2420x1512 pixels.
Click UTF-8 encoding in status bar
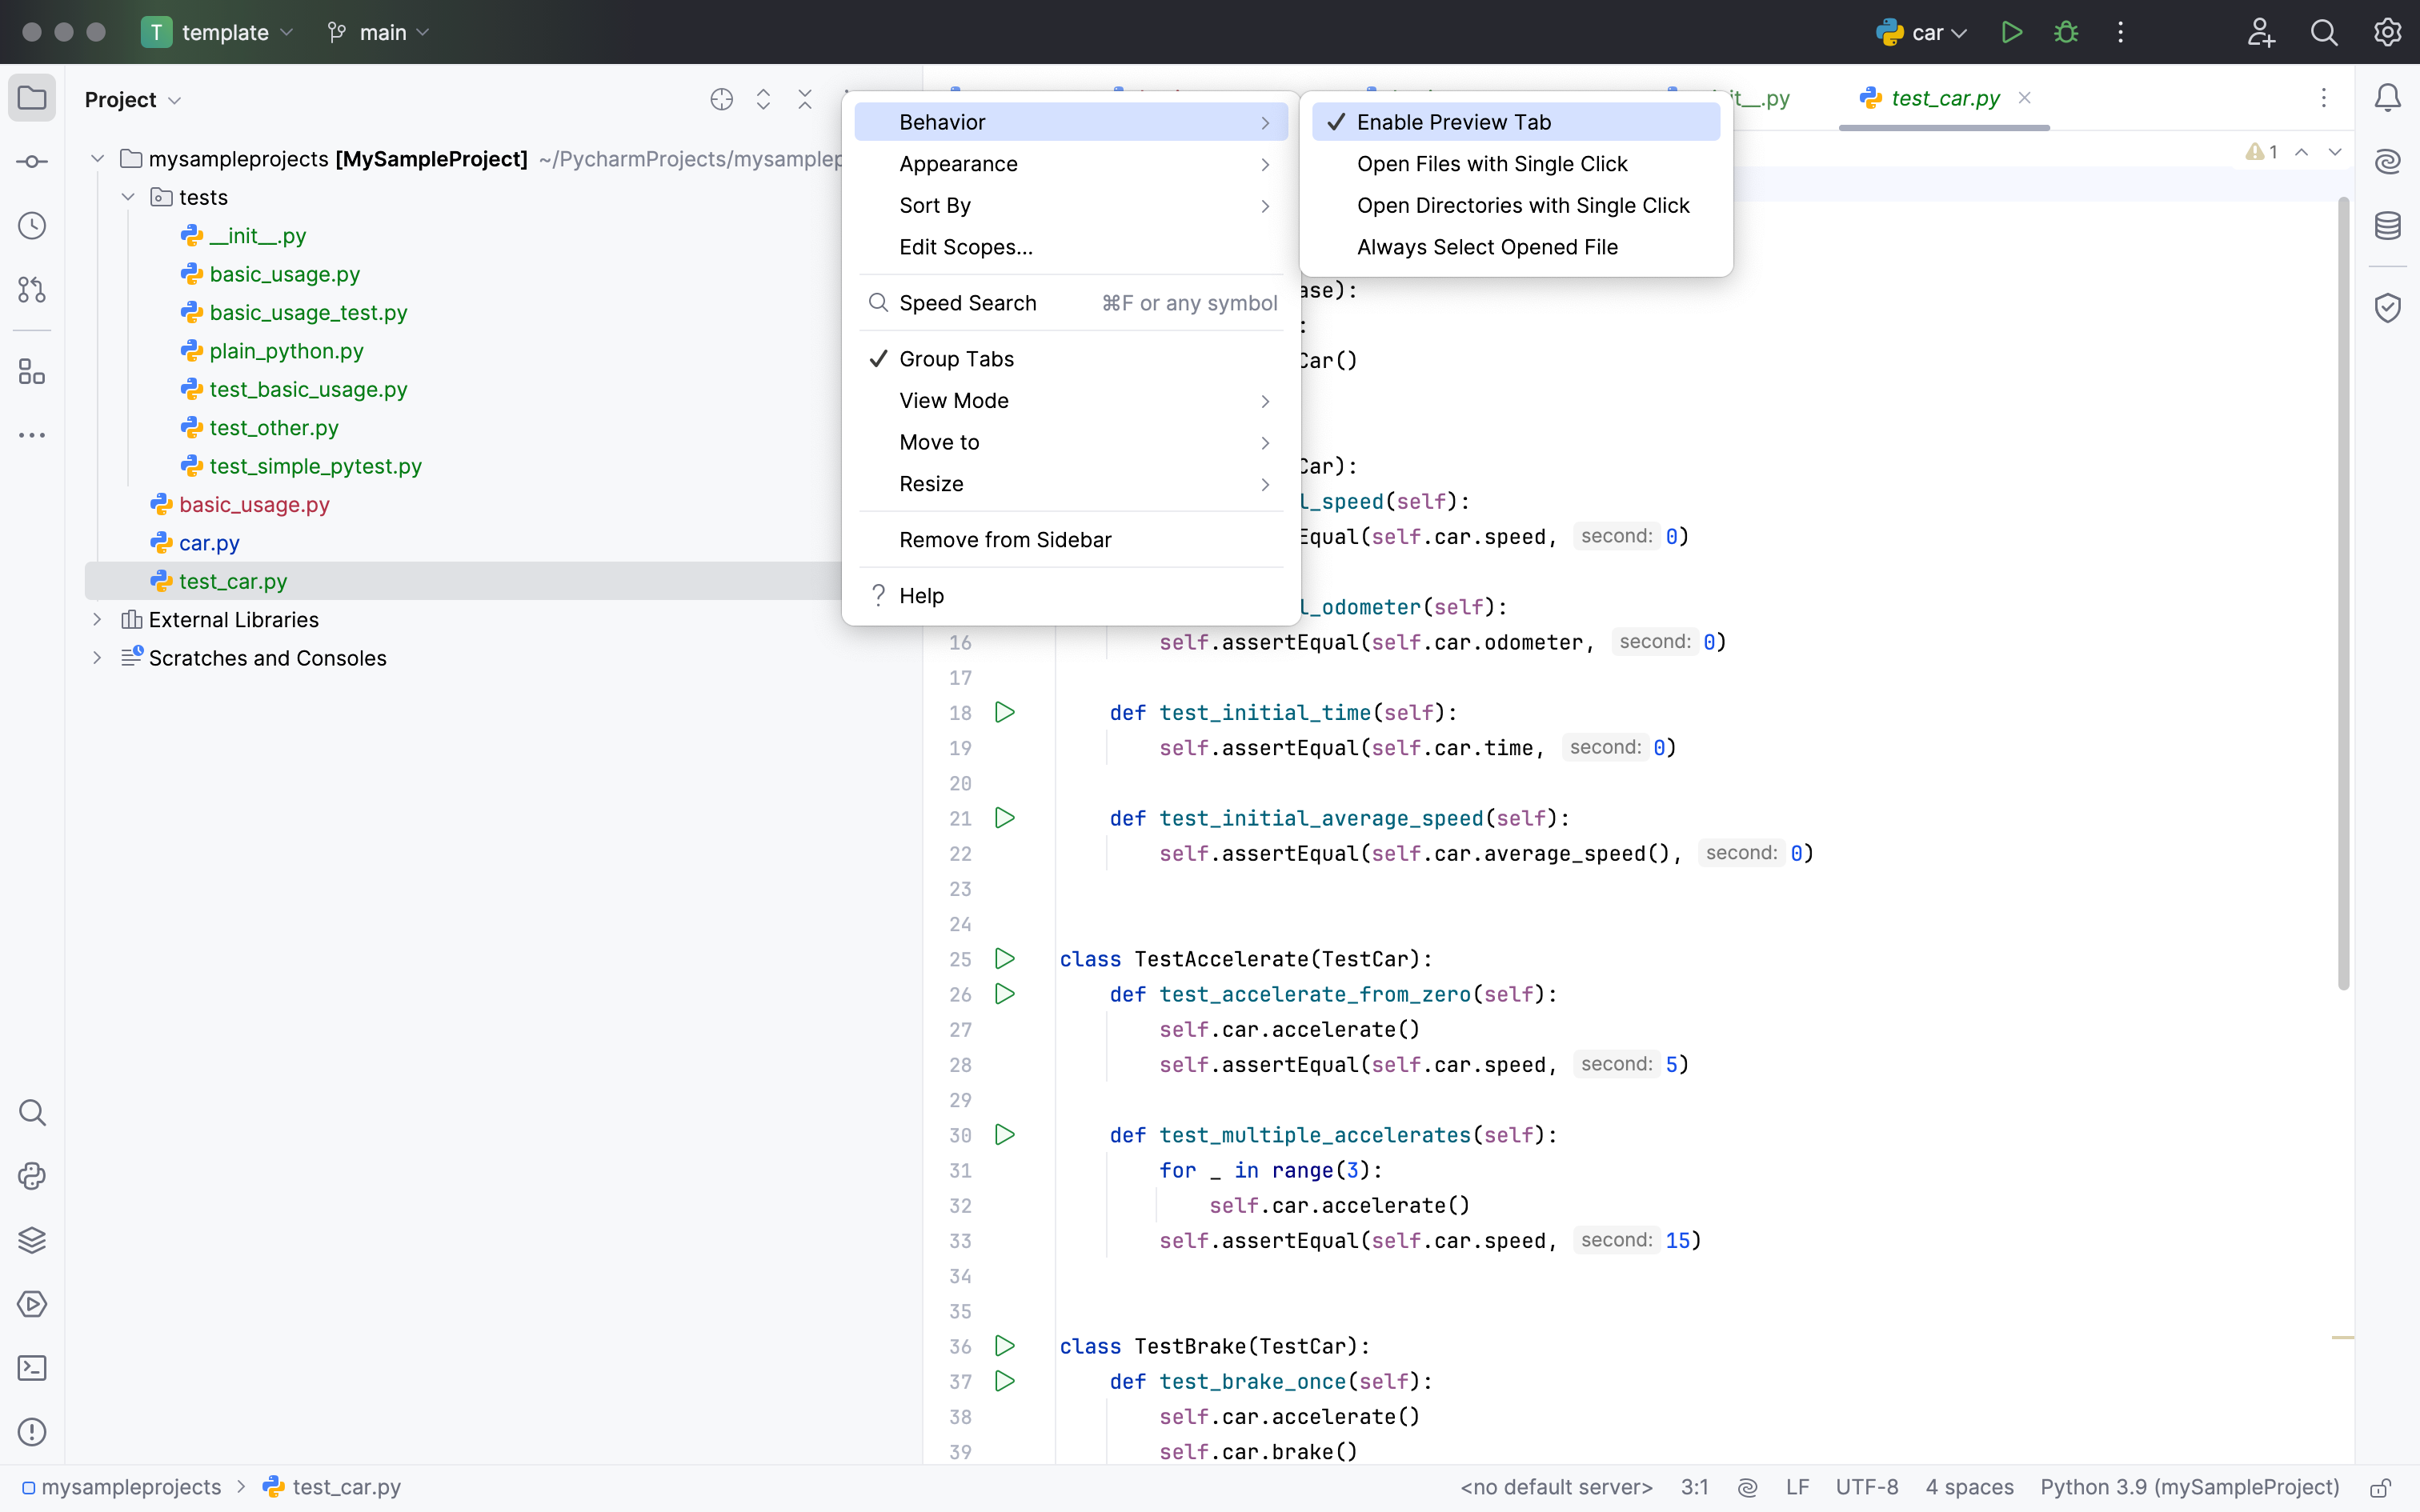tap(1866, 1487)
